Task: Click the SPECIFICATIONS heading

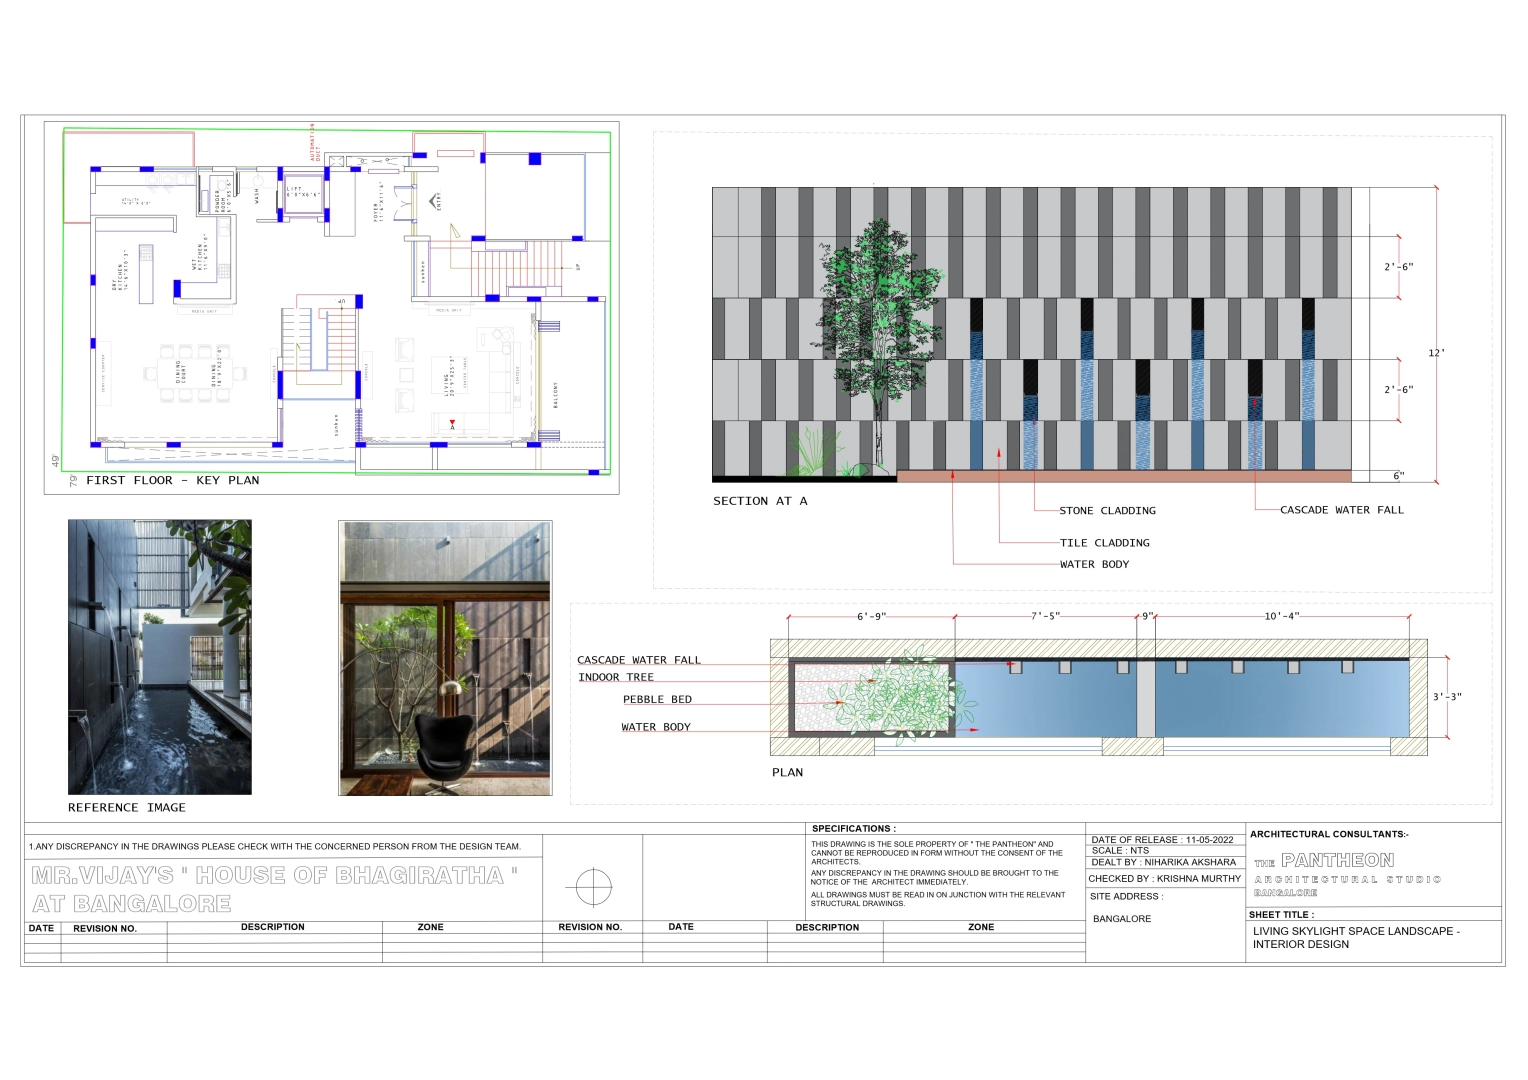Action: click(854, 829)
